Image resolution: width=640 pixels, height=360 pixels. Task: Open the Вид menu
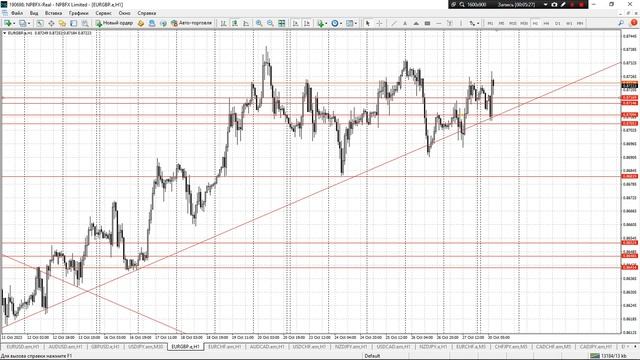pos(34,13)
